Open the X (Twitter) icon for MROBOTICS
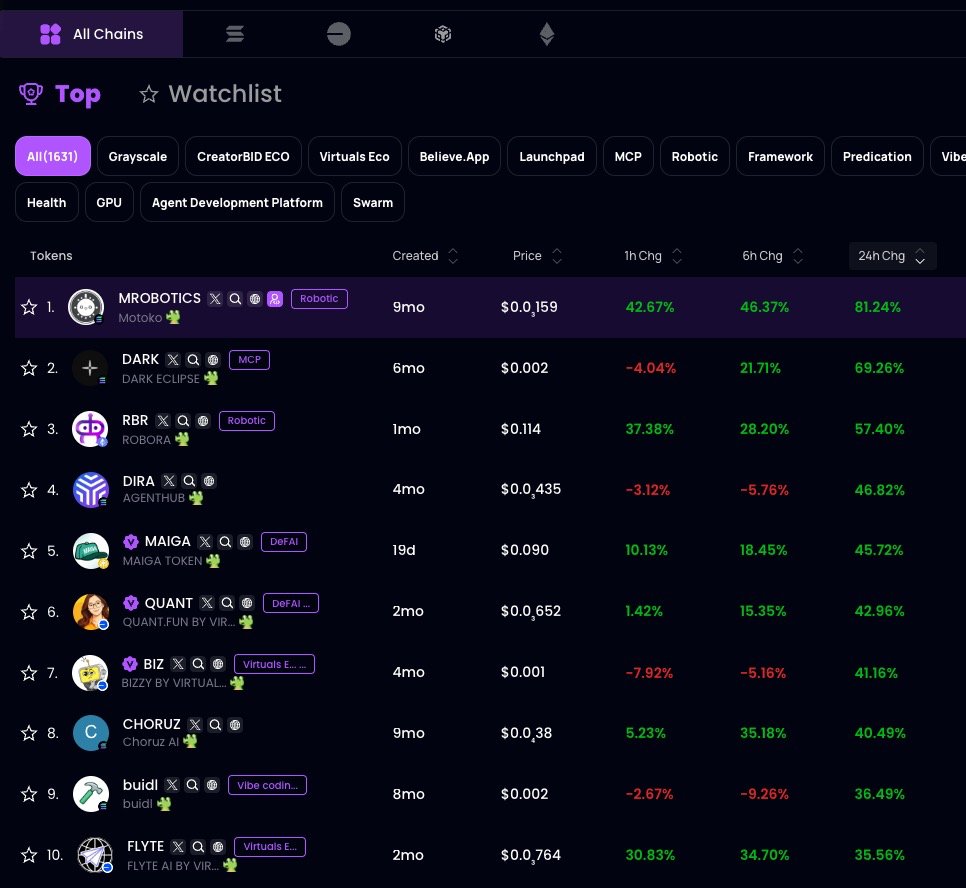This screenshot has width=966, height=888. pyautogui.click(x=214, y=298)
